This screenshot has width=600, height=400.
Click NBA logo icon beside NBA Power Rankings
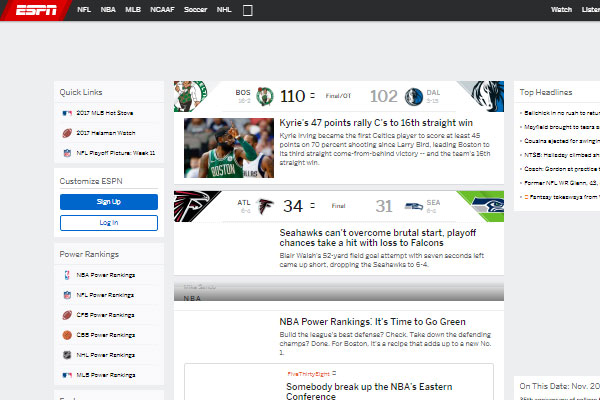click(67, 275)
